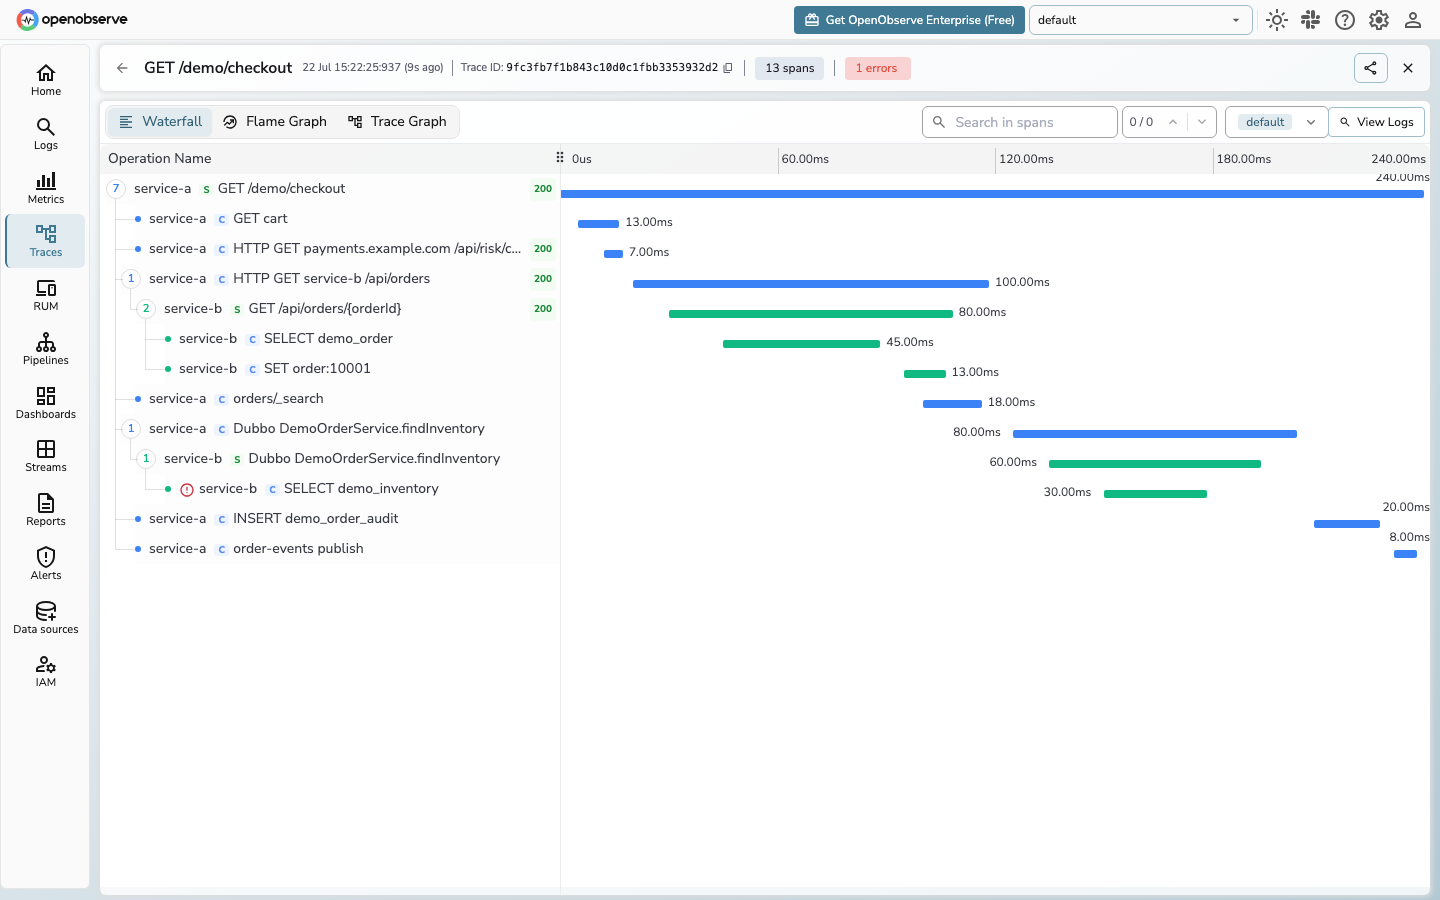Go to previous search match
This screenshot has height=900, width=1440.
point(1173,122)
